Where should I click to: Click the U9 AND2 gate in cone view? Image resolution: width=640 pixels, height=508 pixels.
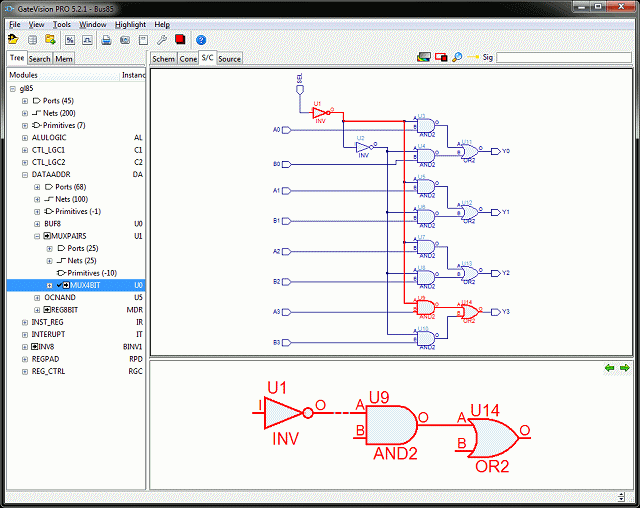[391, 425]
